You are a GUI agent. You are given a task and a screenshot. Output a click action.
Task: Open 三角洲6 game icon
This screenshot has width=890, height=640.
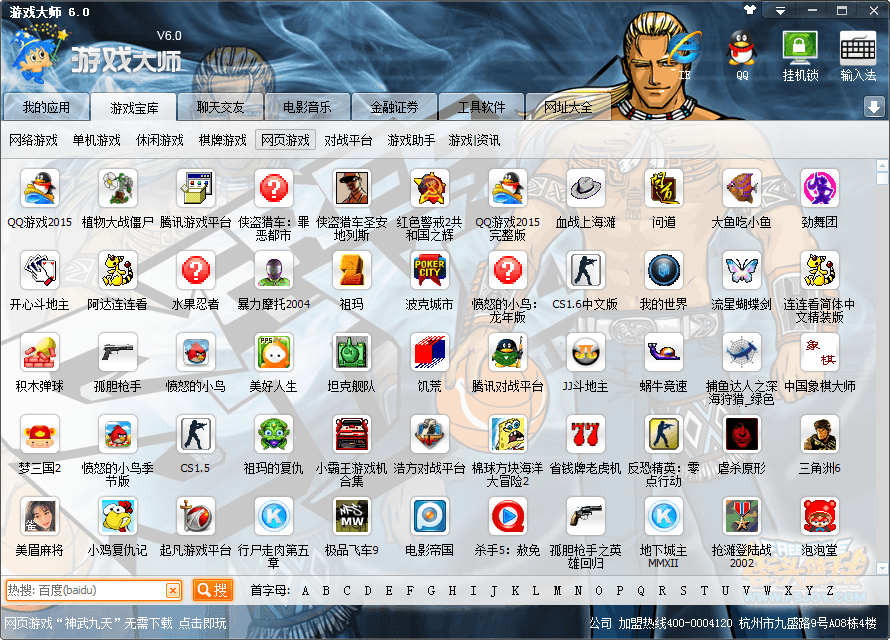tap(820, 434)
